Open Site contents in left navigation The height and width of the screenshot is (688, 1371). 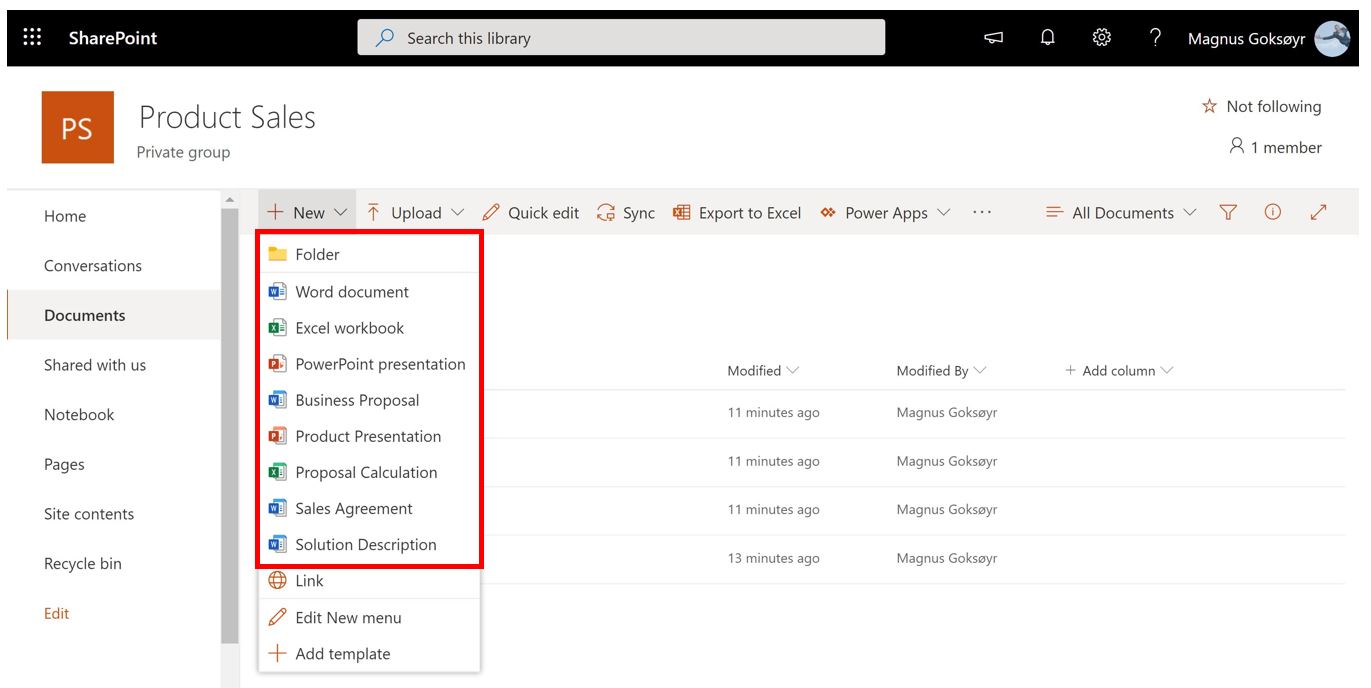click(x=89, y=514)
